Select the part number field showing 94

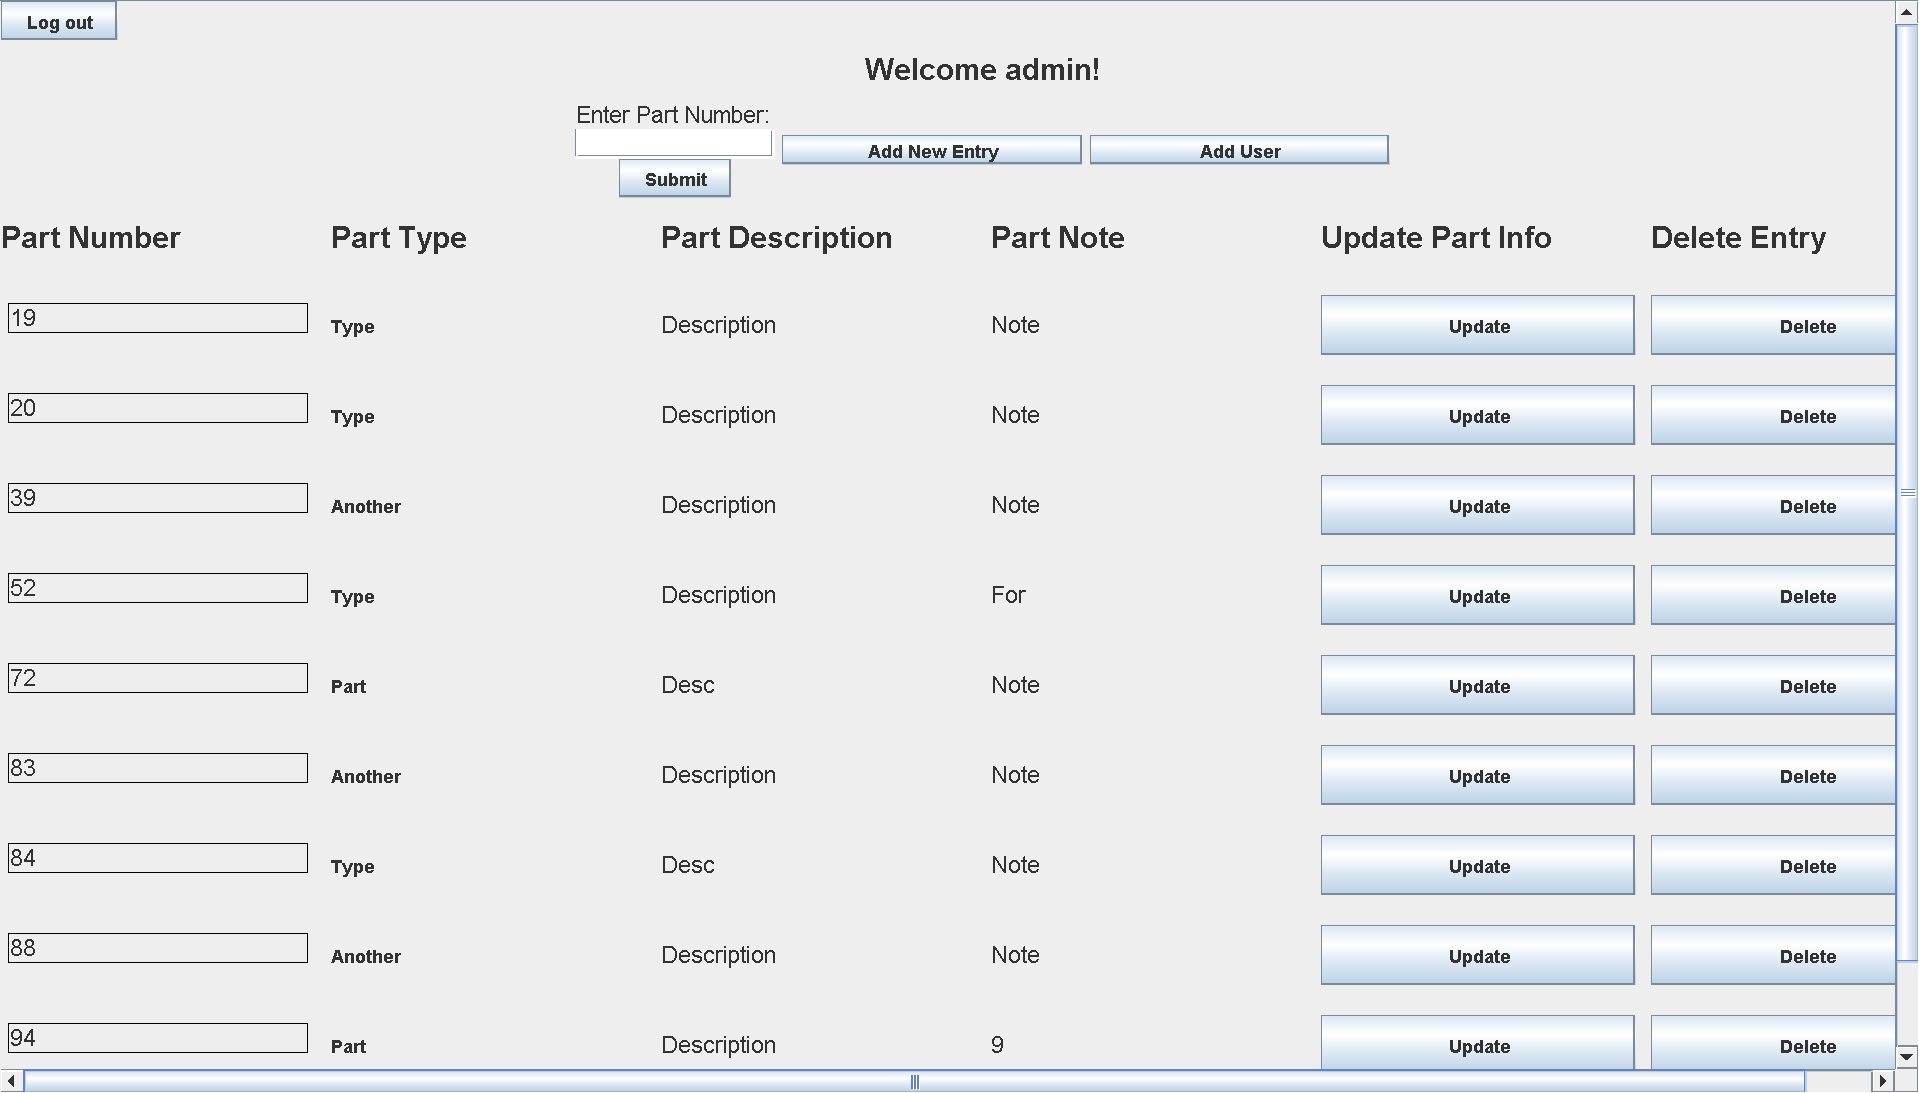click(157, 1037)
